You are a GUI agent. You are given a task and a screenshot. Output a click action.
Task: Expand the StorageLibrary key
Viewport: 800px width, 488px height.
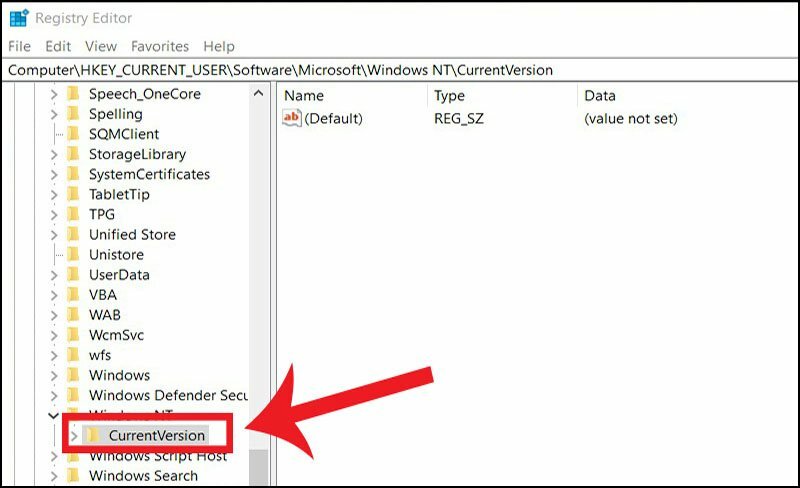[x=54, y=155]
